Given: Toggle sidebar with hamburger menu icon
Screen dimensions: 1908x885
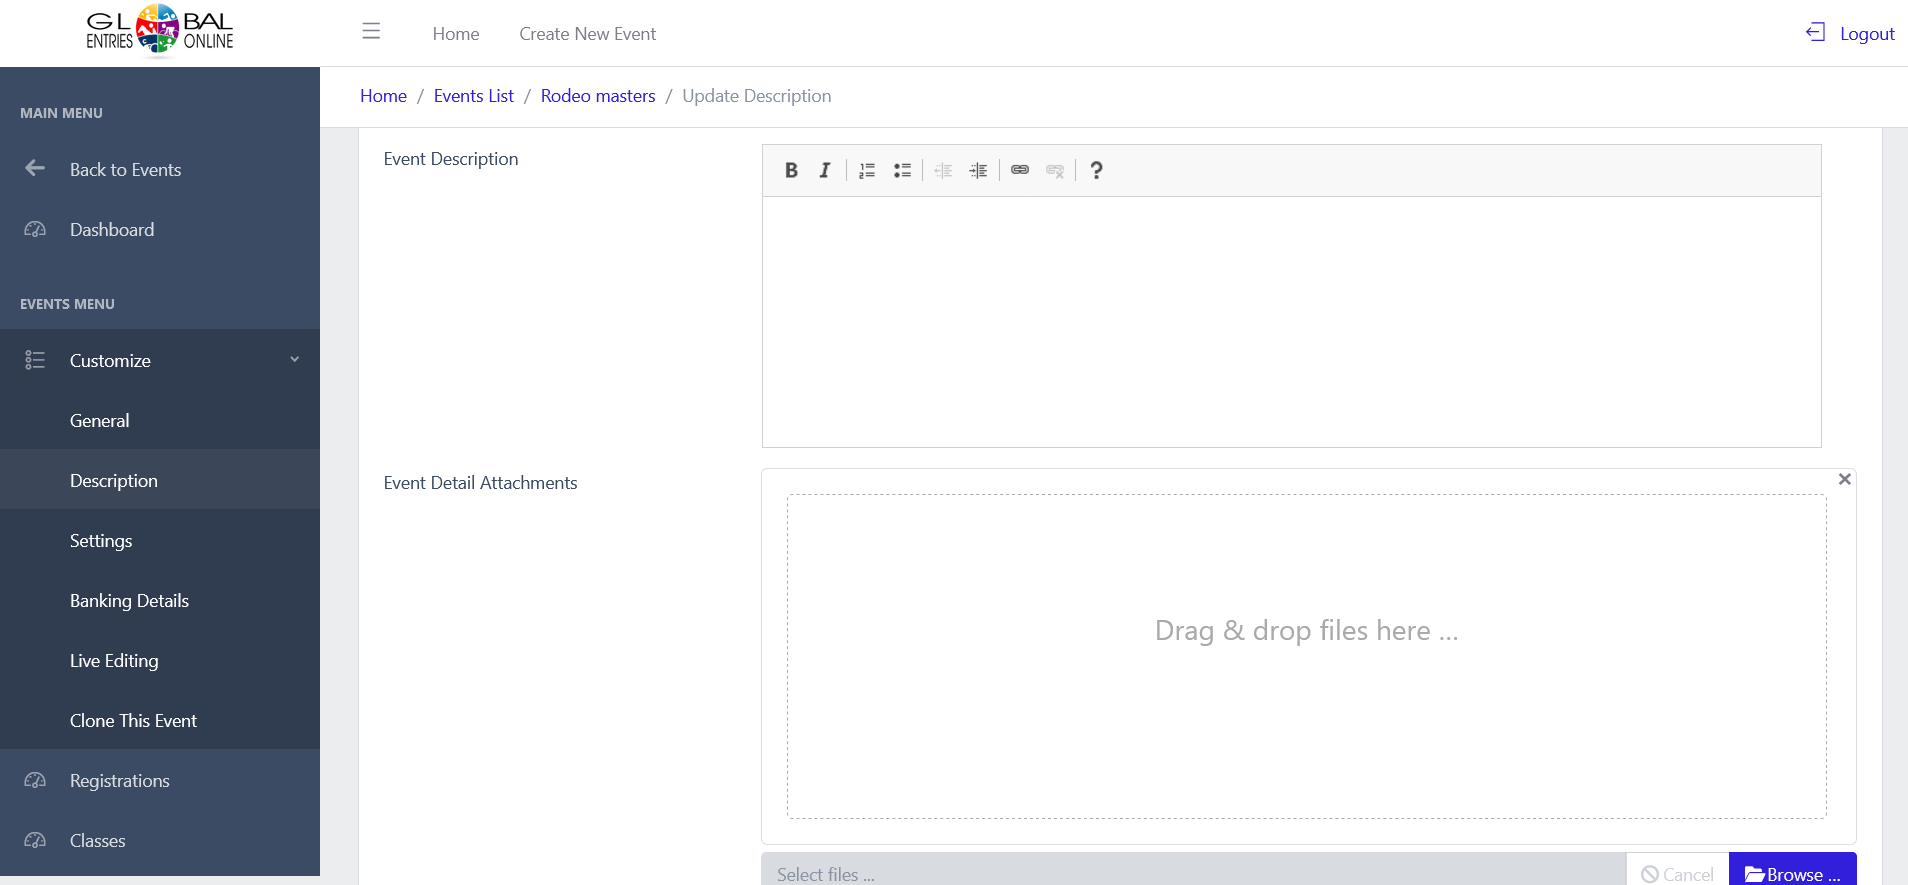Looking at the screenshot, I should point(371,32).
